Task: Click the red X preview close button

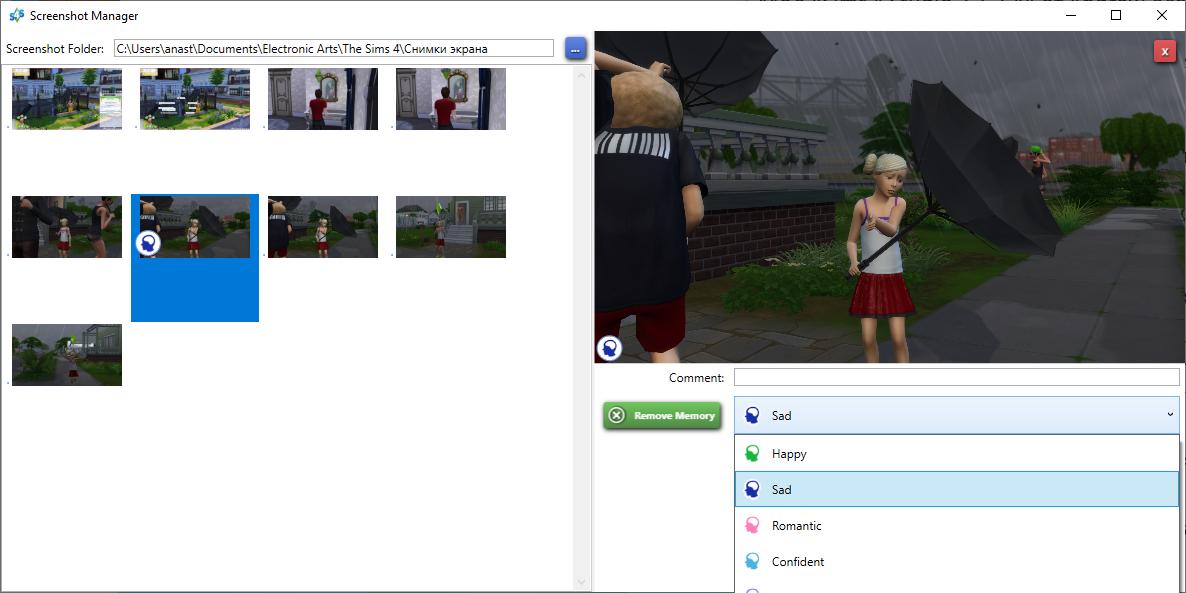Action: coord(1164,51)
